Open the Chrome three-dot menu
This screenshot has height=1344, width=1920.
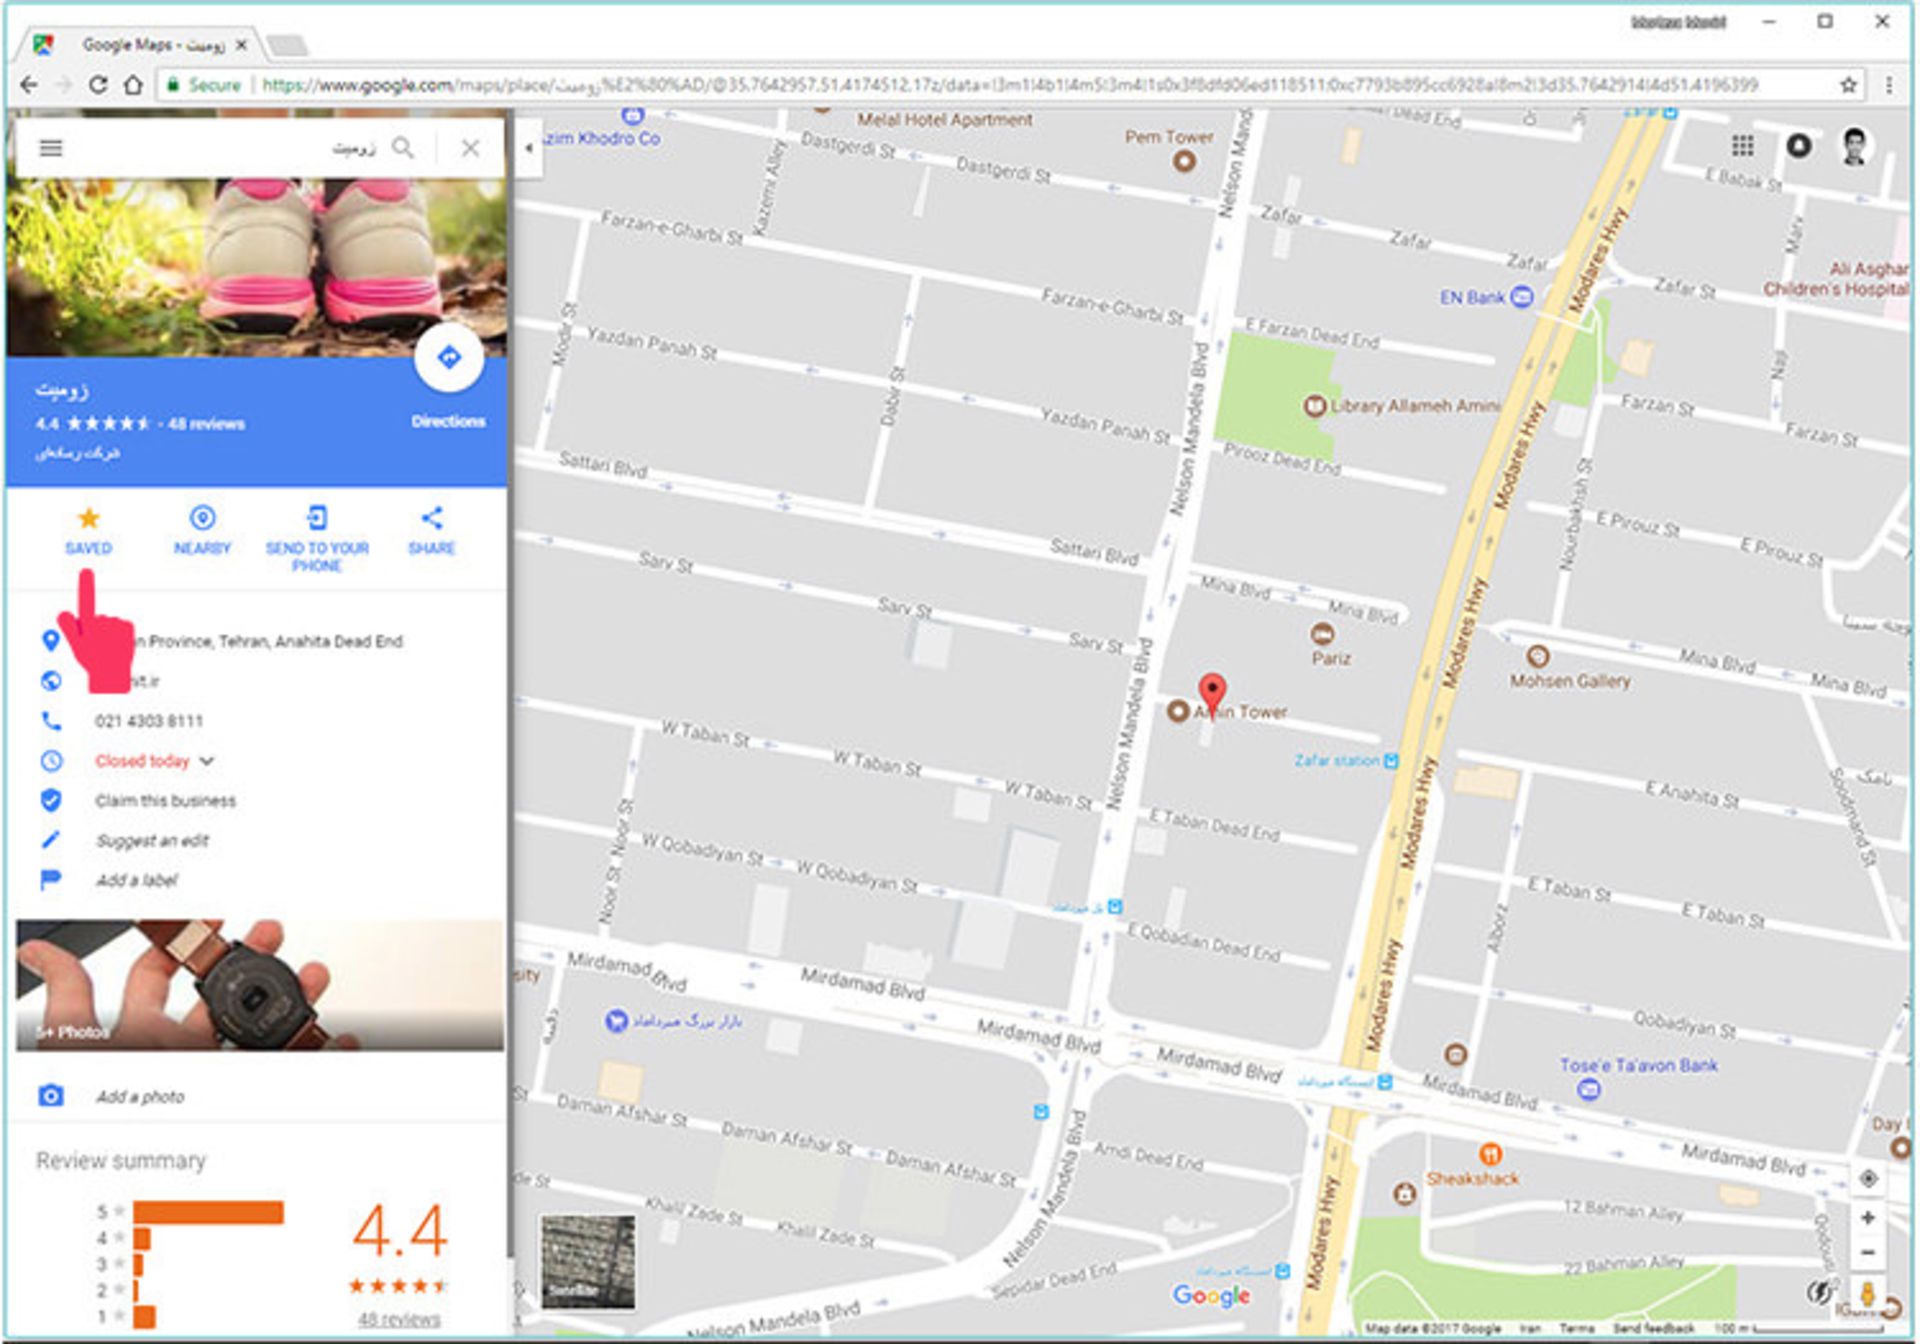click(1889, 85)
